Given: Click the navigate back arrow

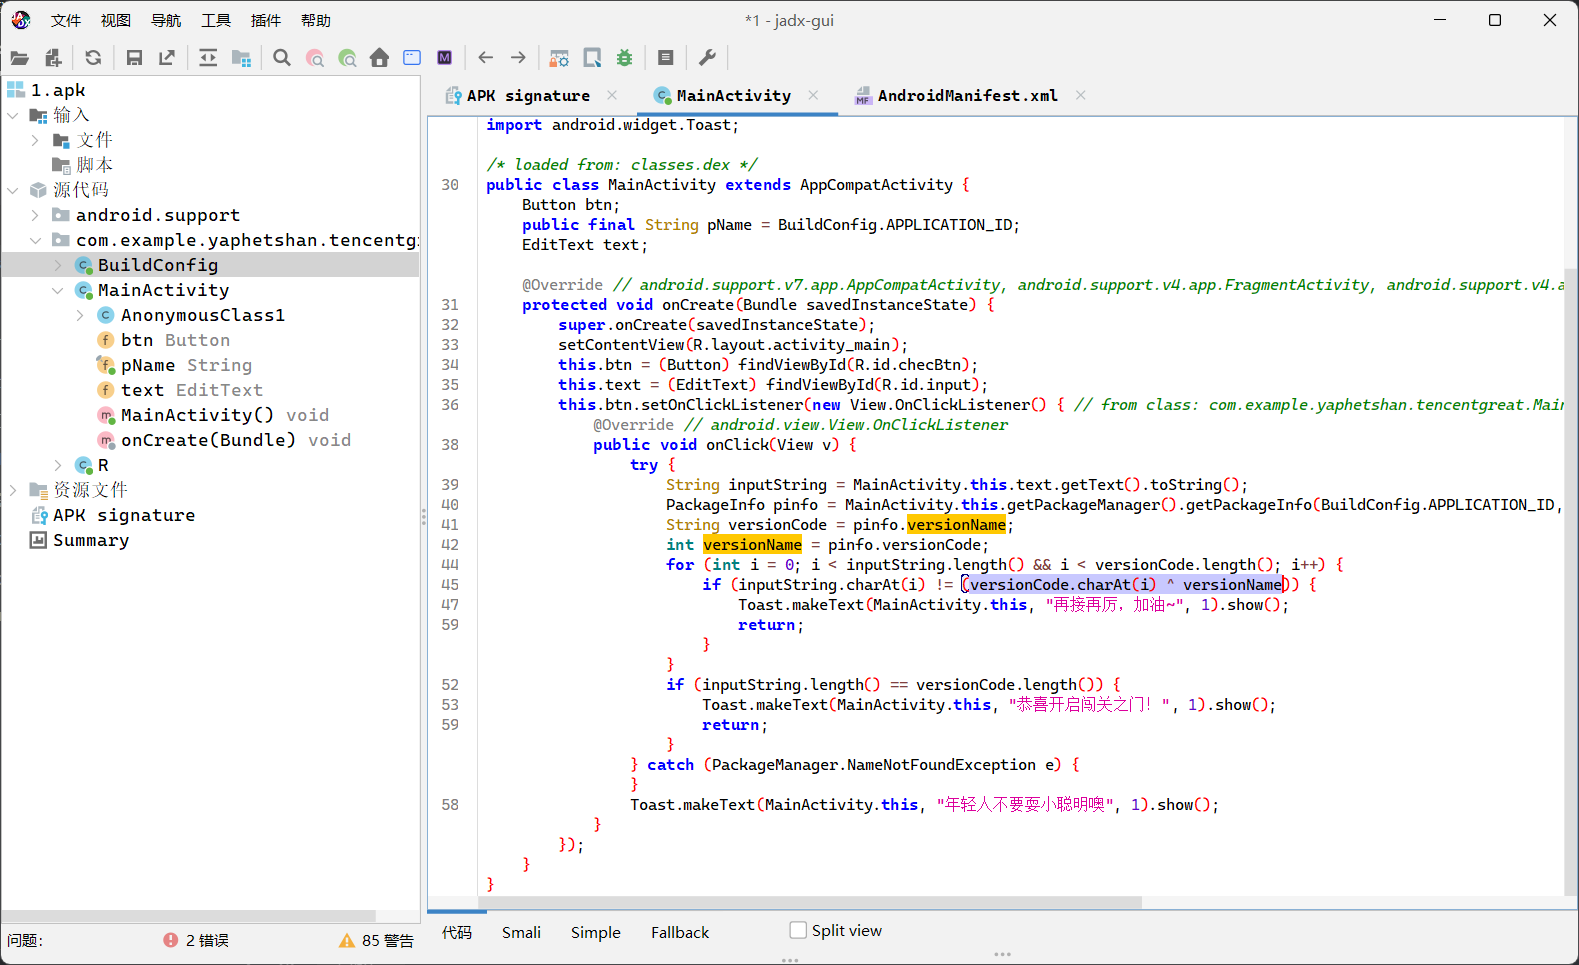Looking at the screenshot, I should point(486,58).
